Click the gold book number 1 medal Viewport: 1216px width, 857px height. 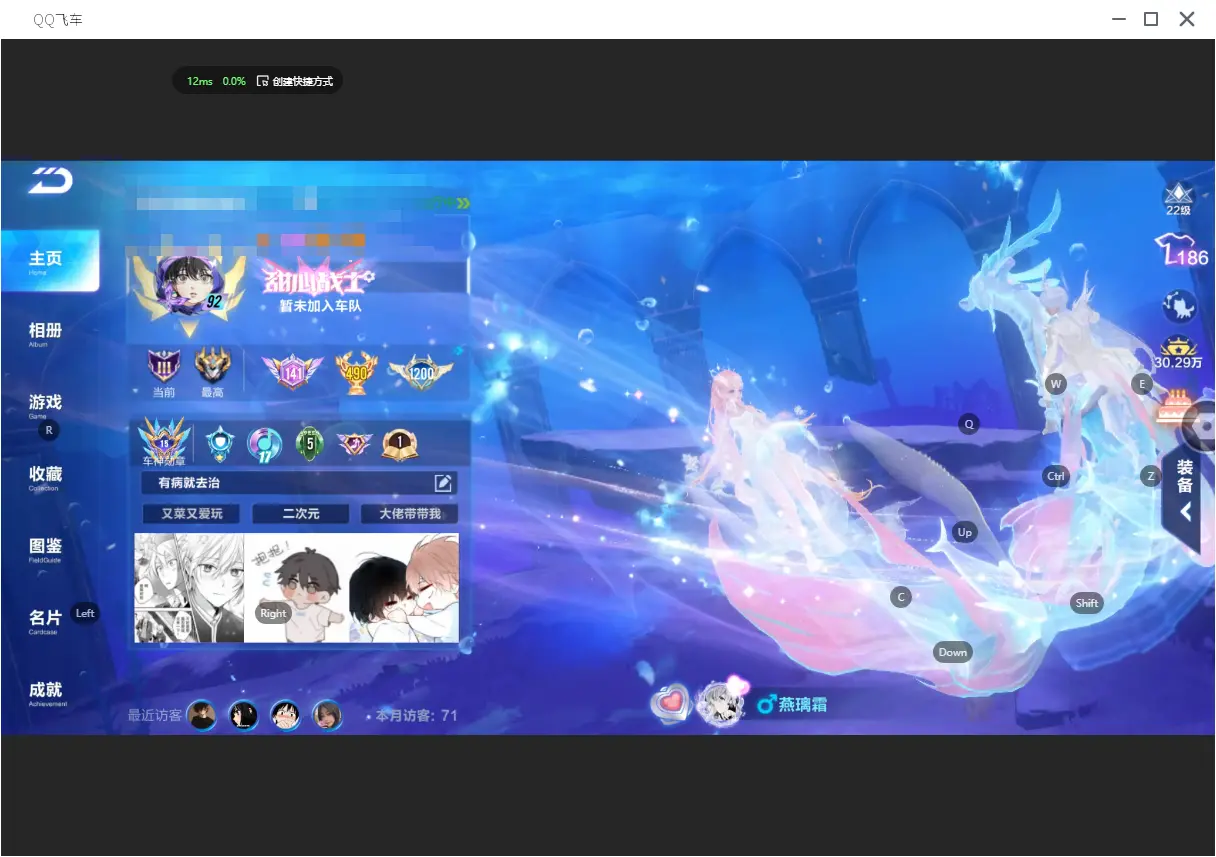coord(399,443)
